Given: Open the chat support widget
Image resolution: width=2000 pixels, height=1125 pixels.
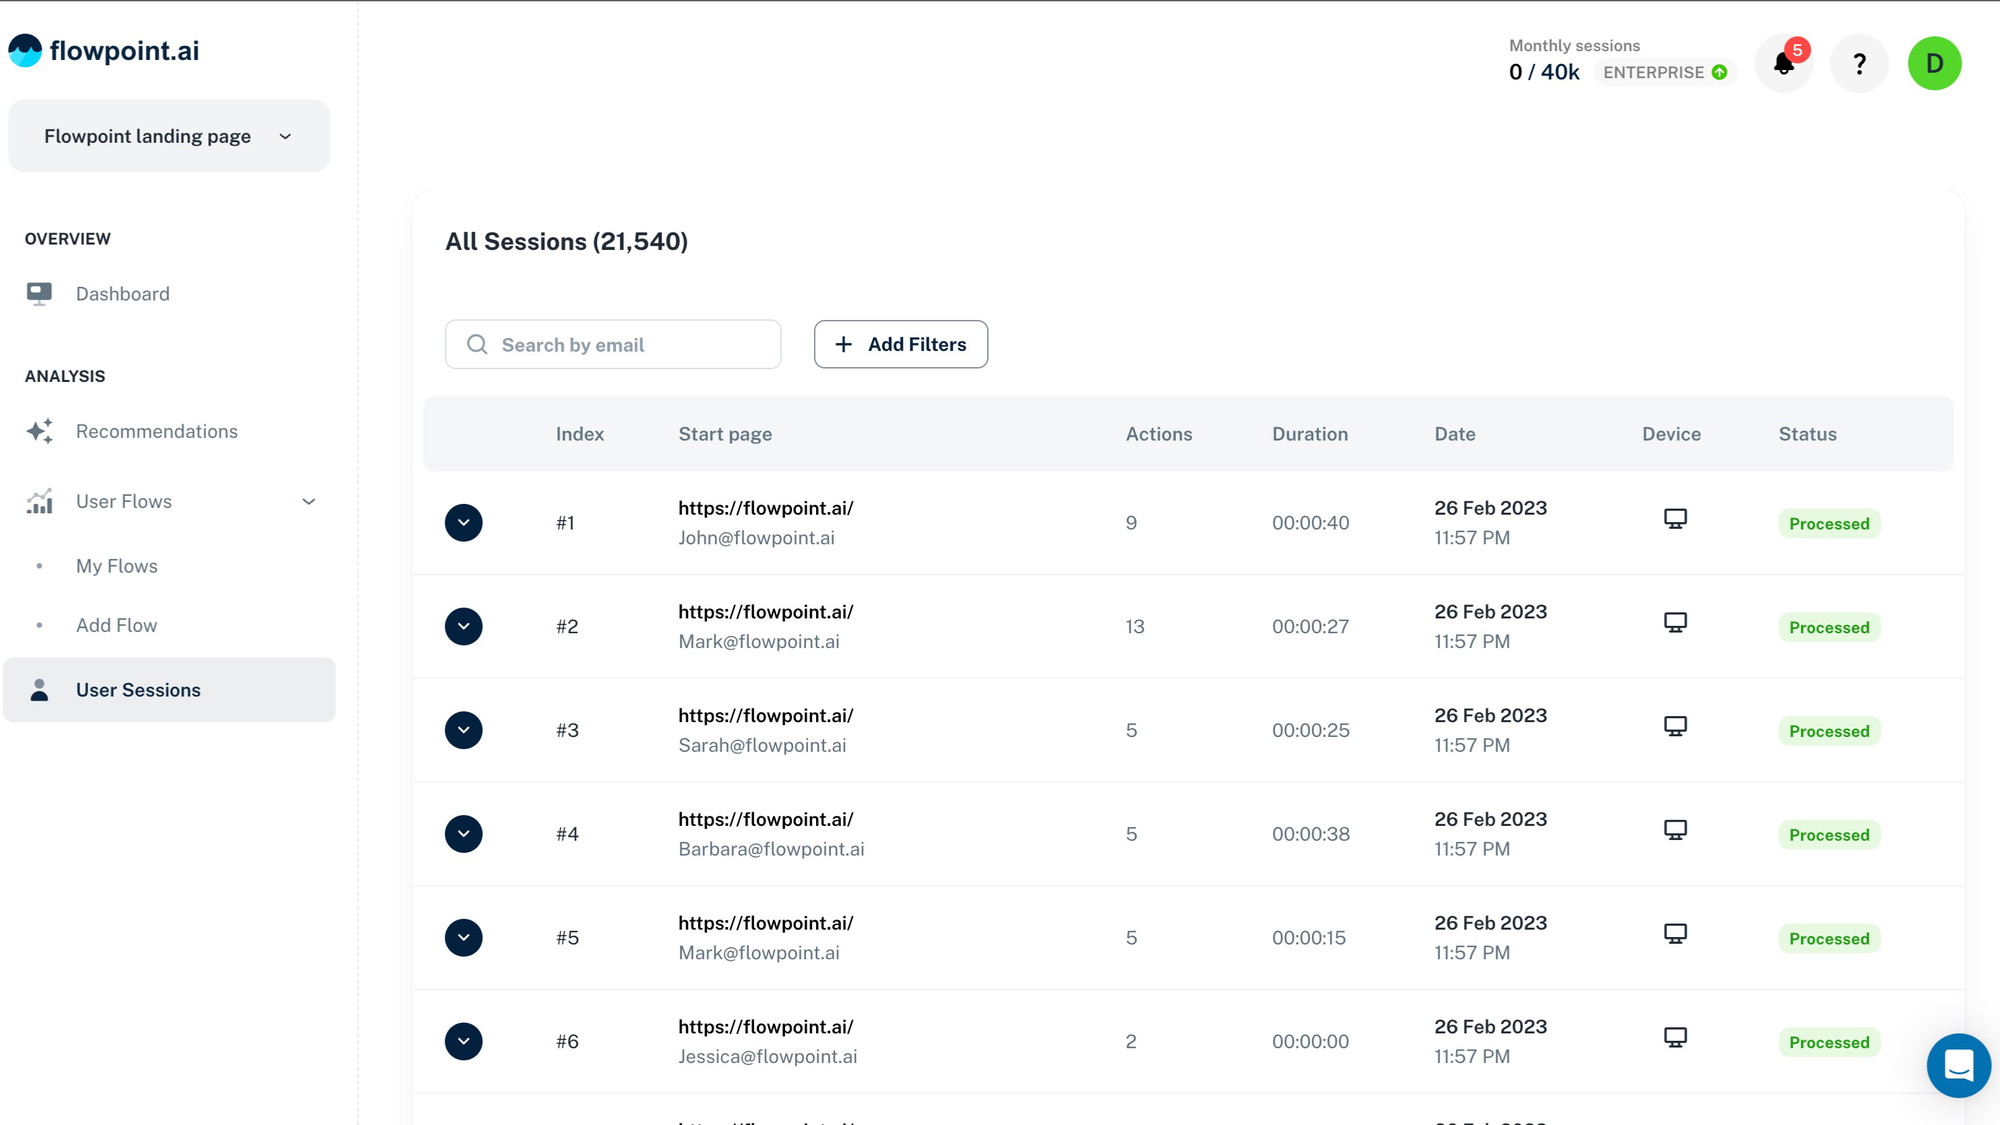Looking at the screenshot, I should [x=1958, y=1065].
